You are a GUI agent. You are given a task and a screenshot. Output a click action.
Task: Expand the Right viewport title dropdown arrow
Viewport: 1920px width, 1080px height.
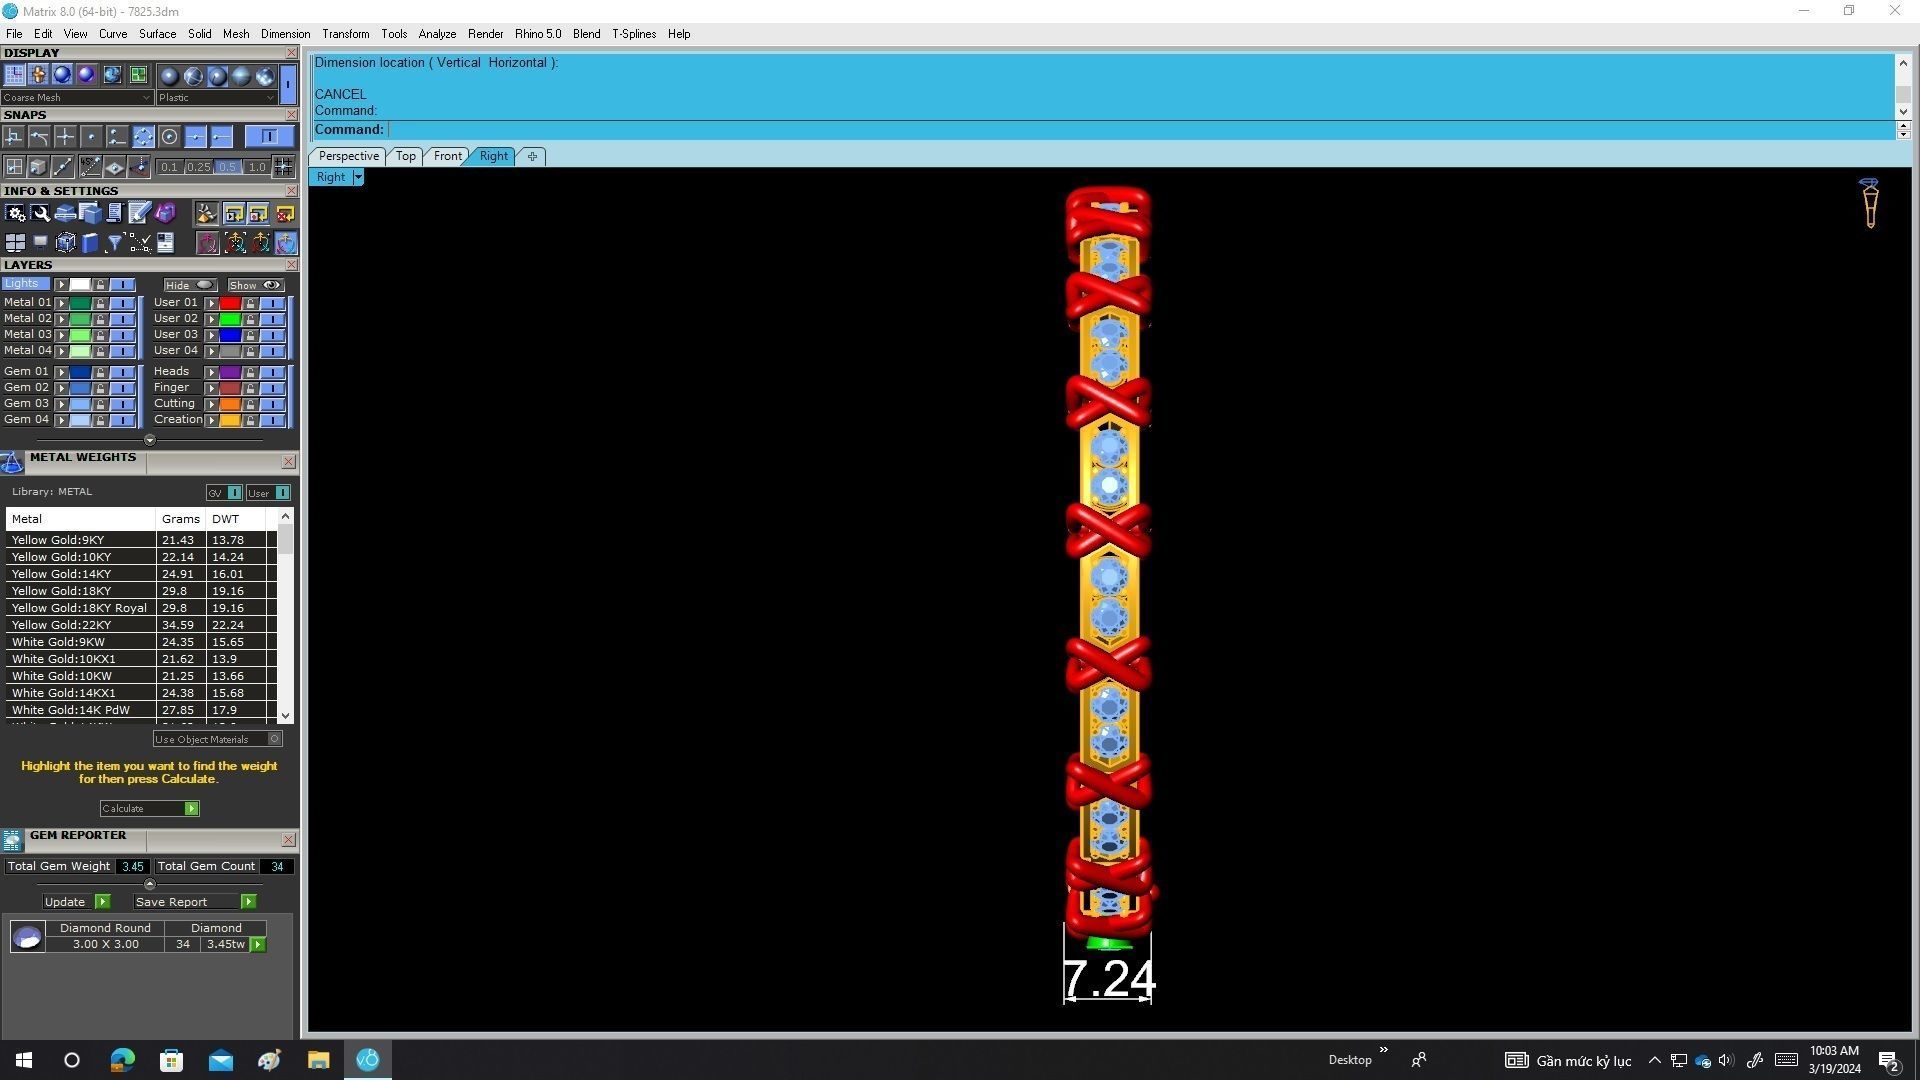pyautogui.click(x=357, y=177)
